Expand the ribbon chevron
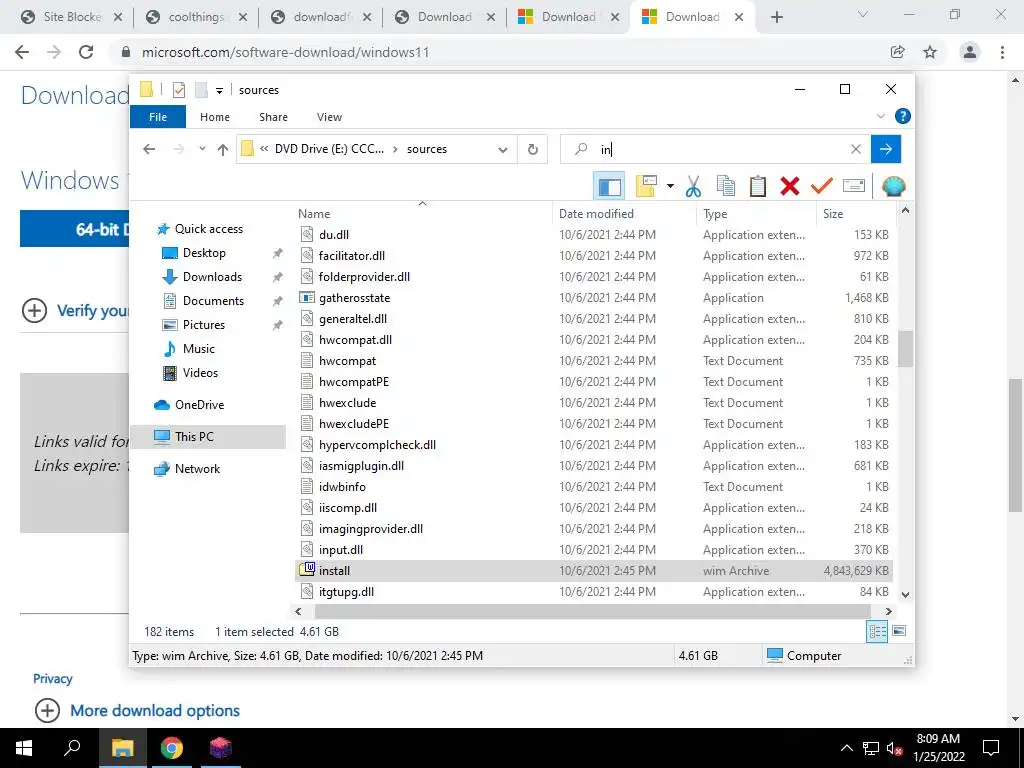Screen dimensions: 1024x768 (880, 116)
